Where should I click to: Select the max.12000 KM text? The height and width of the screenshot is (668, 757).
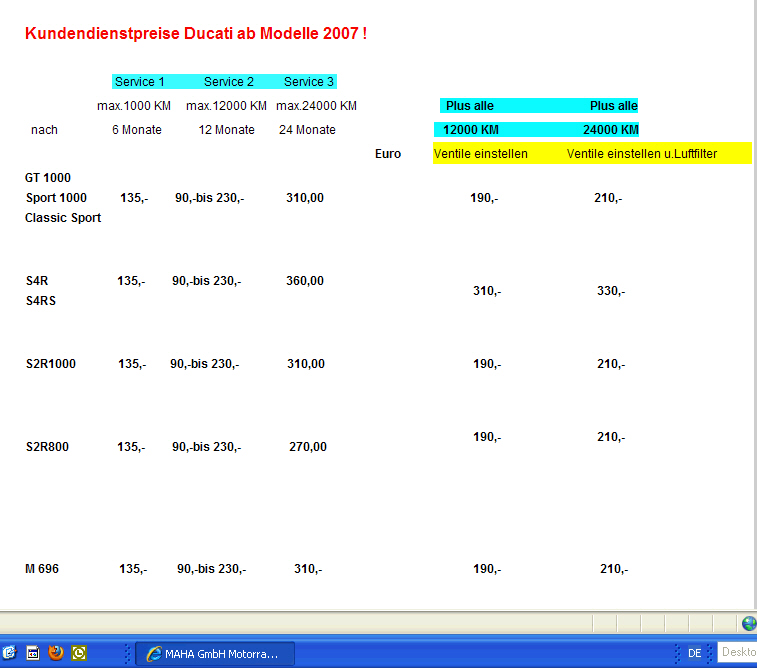[226, 106]
